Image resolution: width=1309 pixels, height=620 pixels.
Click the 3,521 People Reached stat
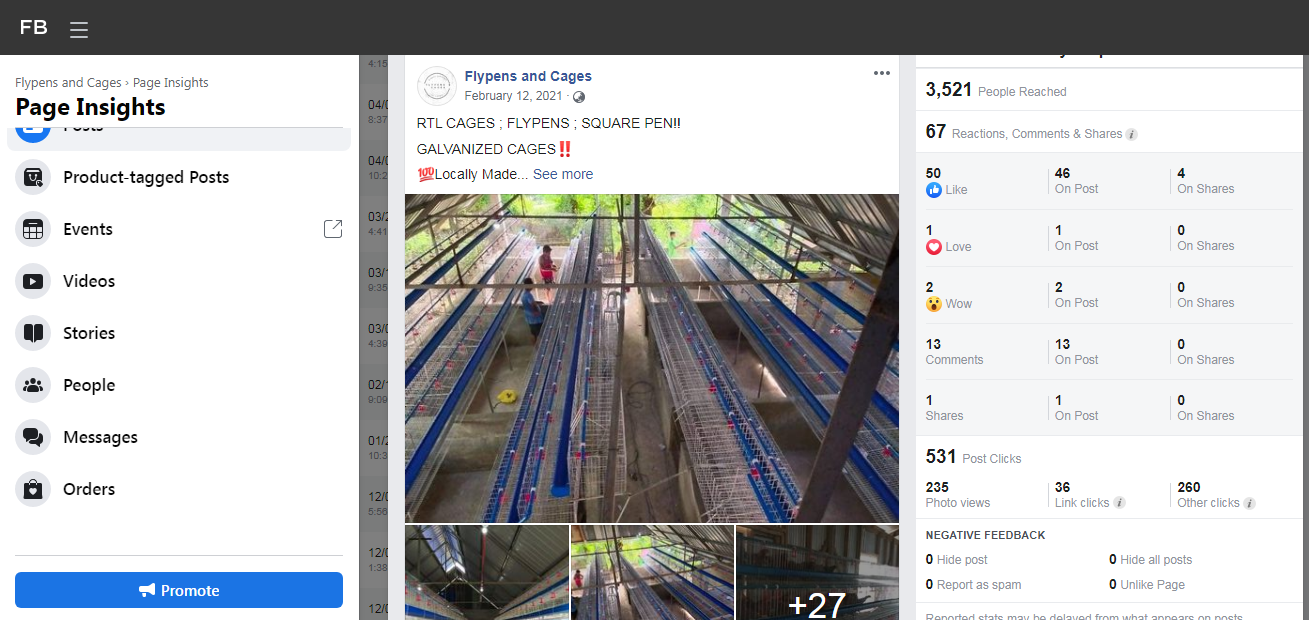click(x=996, y=90)
